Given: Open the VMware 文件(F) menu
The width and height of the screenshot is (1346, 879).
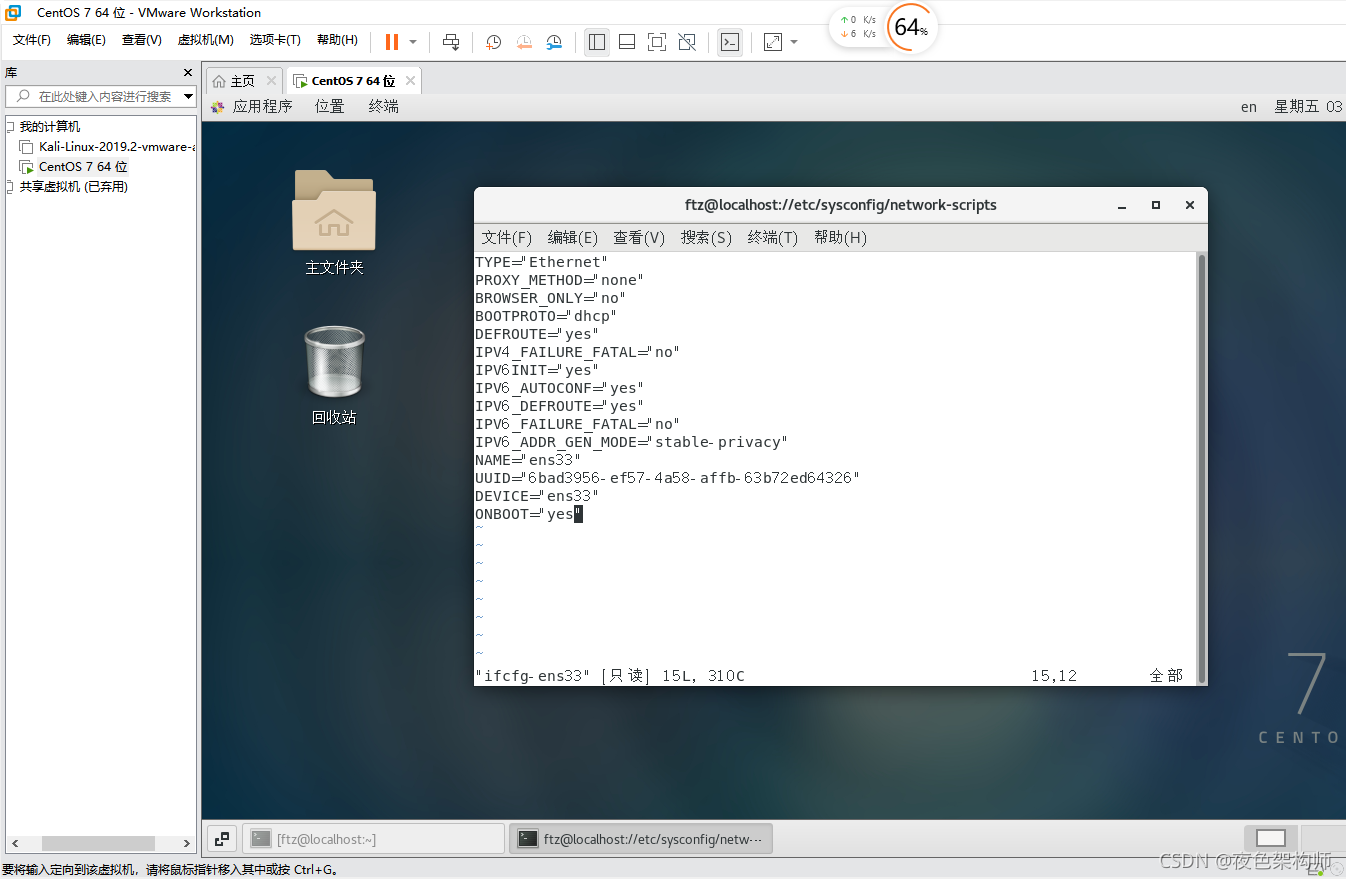Looking at the screenshot, I should (32, 40).
